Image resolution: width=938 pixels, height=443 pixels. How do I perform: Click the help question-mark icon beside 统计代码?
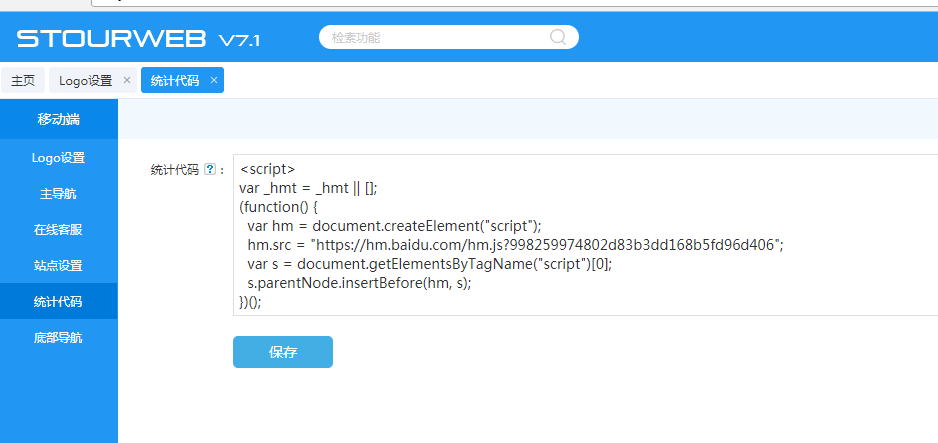pyautogui.click(x=210, y=170)
